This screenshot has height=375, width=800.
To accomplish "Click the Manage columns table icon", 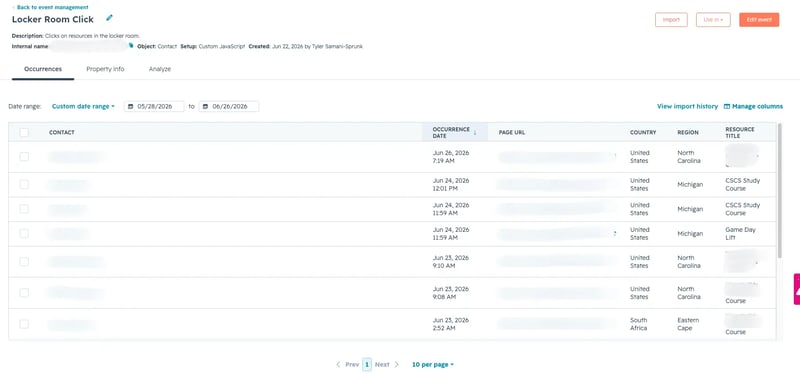I will click(x=727, y=107).
